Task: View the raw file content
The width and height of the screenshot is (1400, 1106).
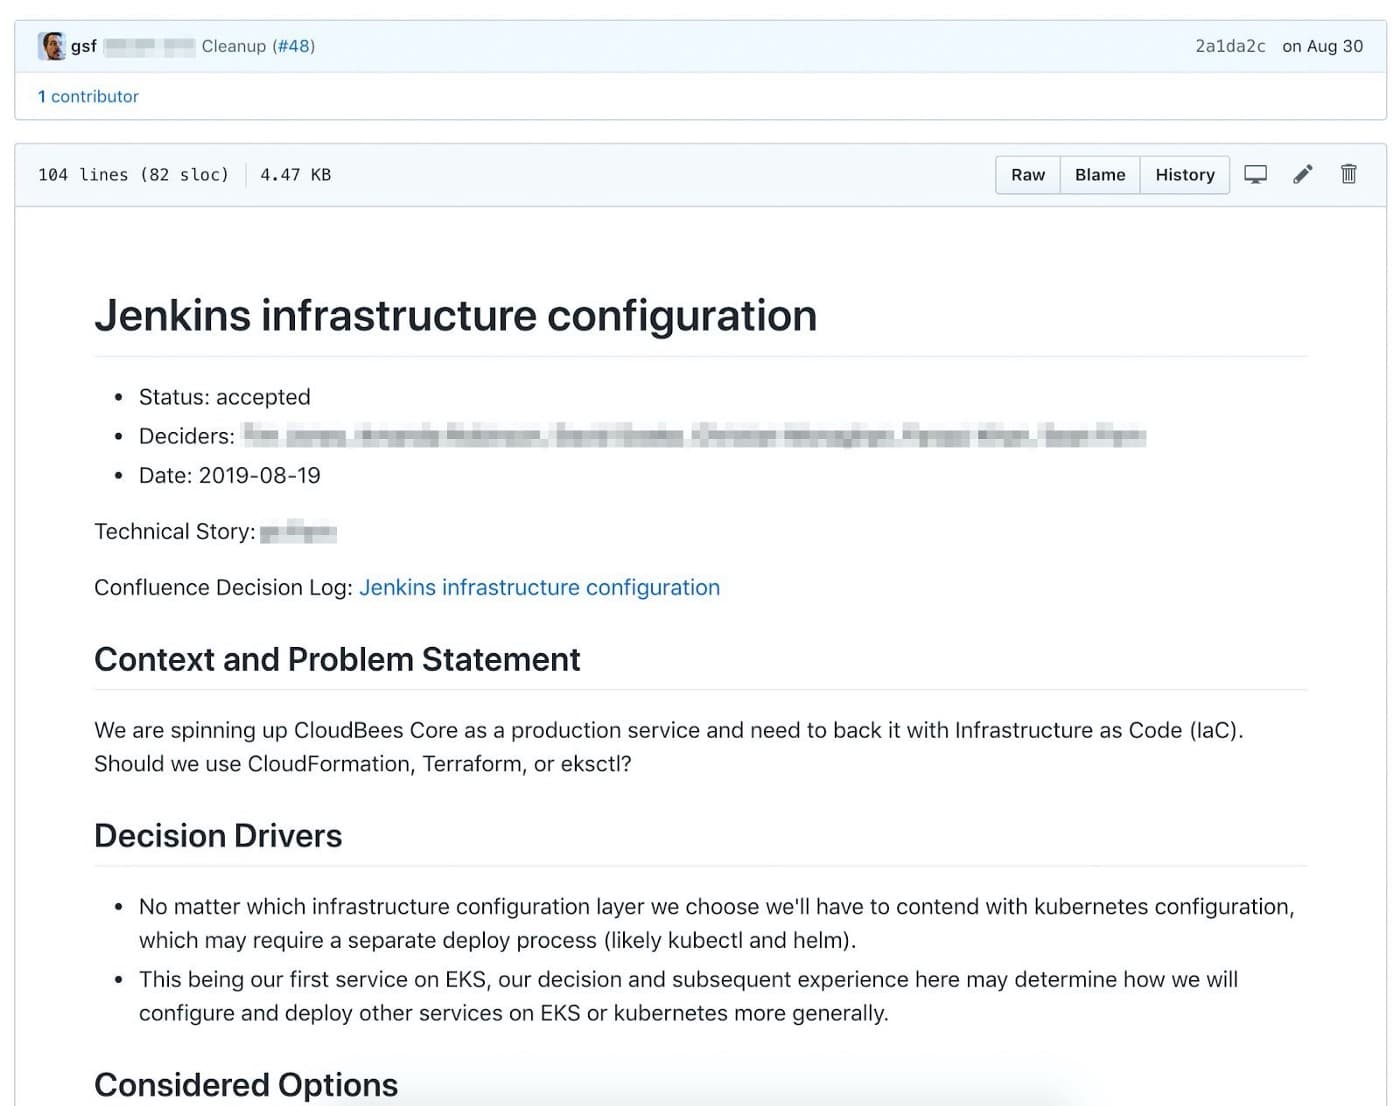Action: (1027, 174)
